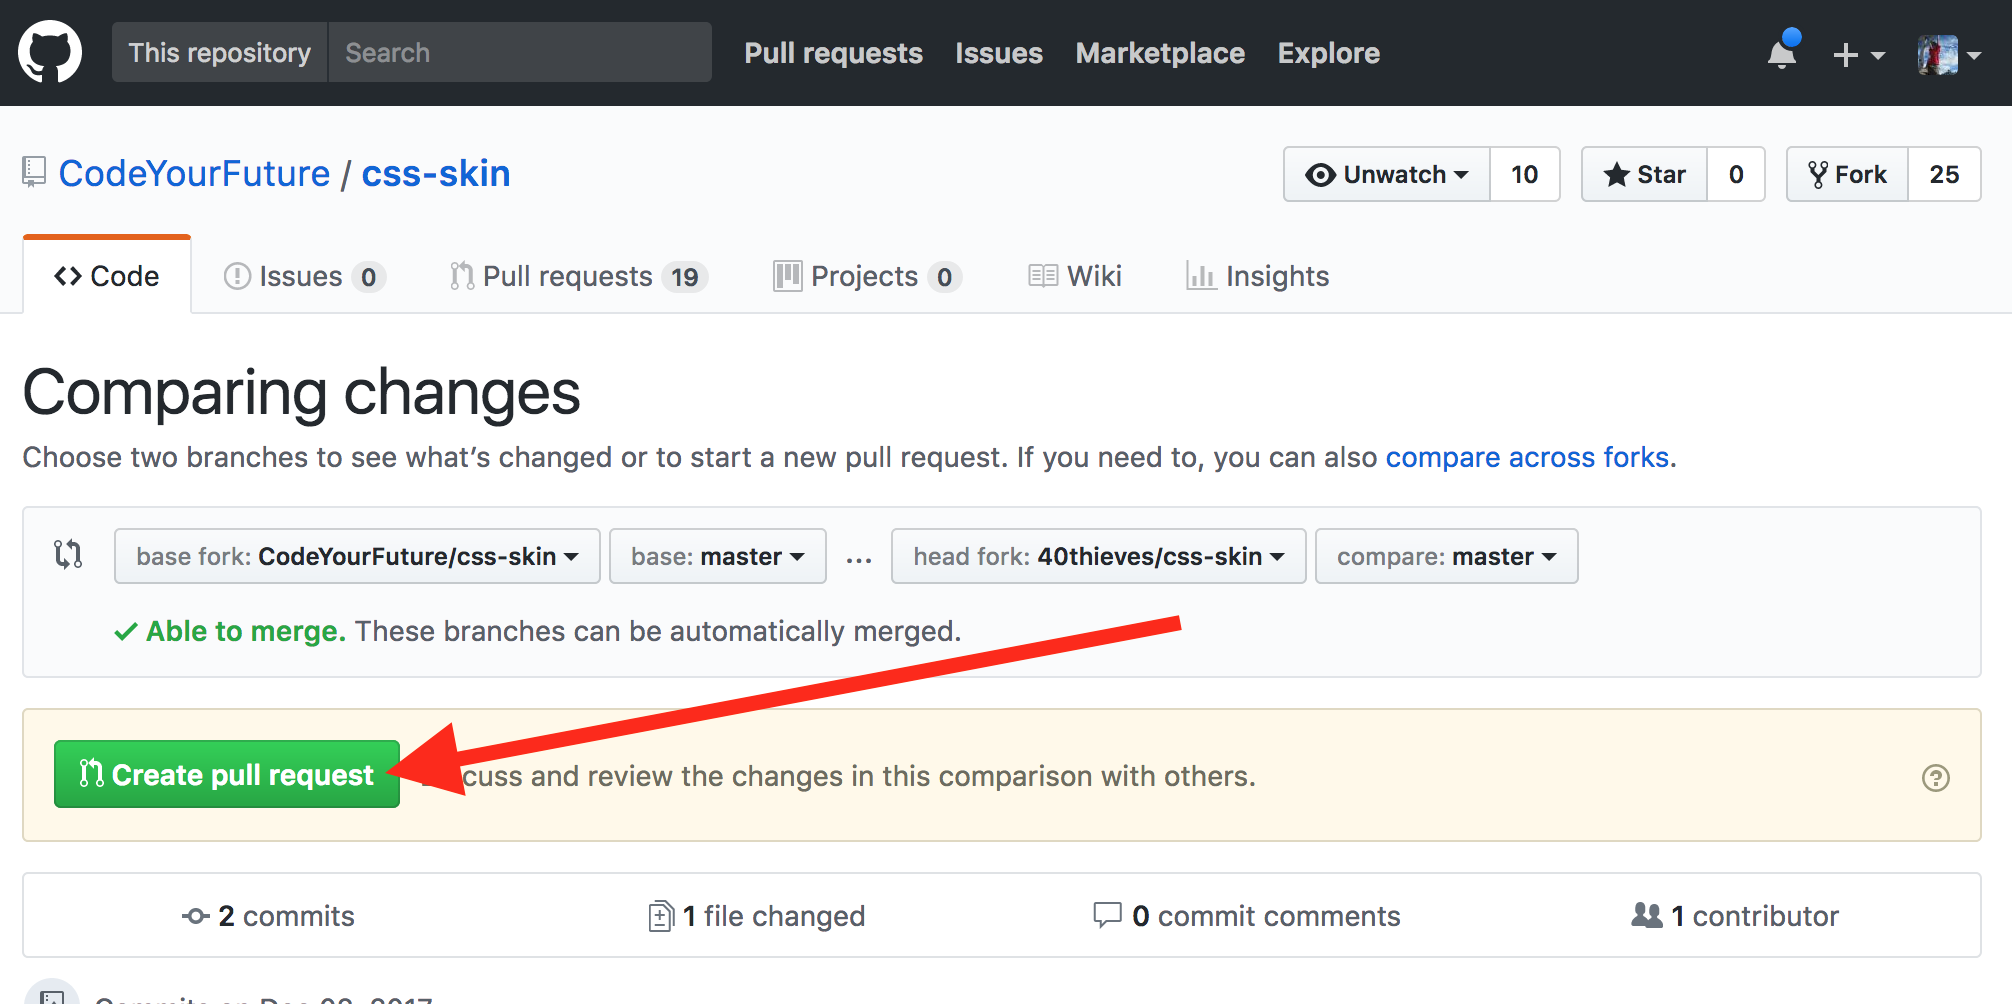The image size is (2012, 1004).
Task: Fork the repository
Action: pos(1847,174)
